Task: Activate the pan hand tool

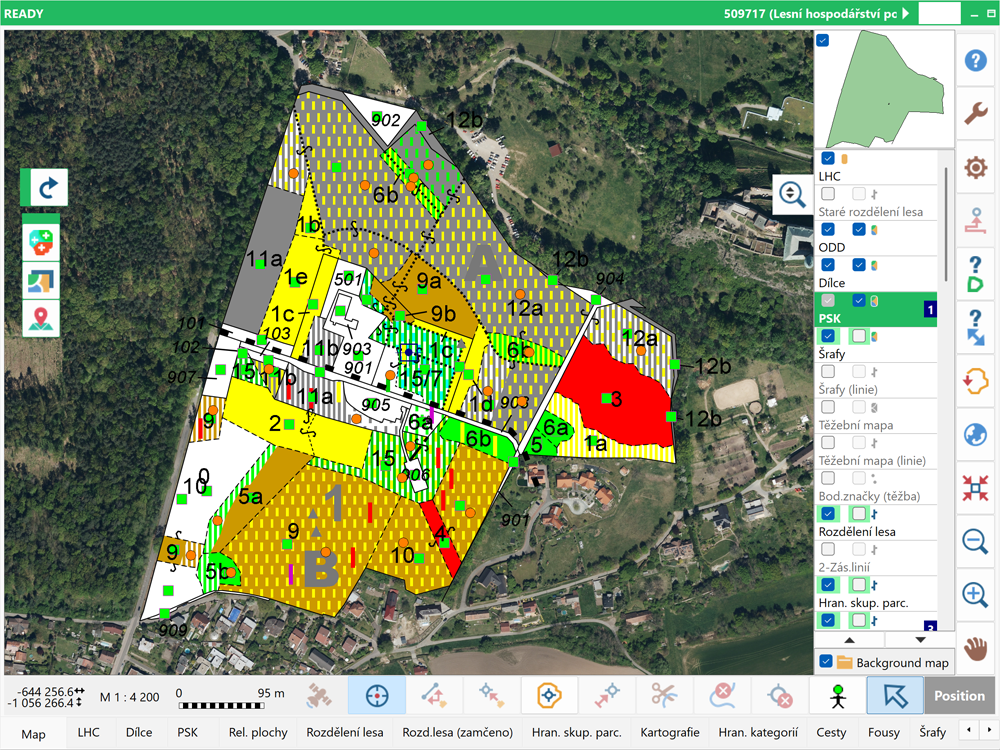Action: (x=975, y=649)
